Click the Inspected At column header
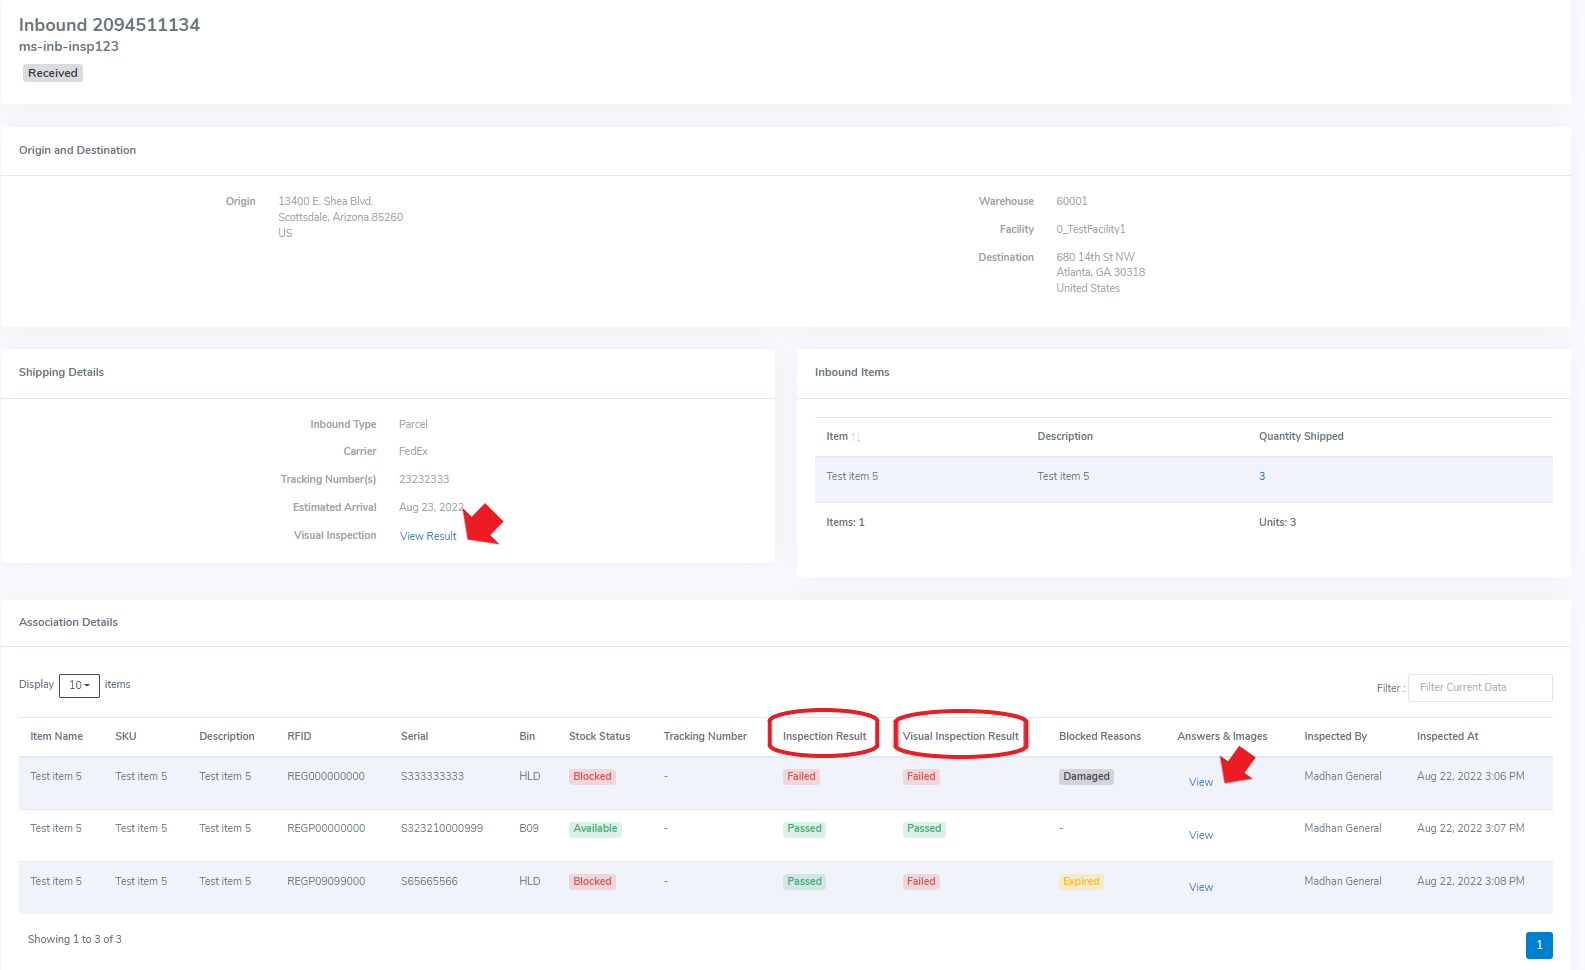The width and height of the screenshot is (1585, 970). pos(1447,736)
